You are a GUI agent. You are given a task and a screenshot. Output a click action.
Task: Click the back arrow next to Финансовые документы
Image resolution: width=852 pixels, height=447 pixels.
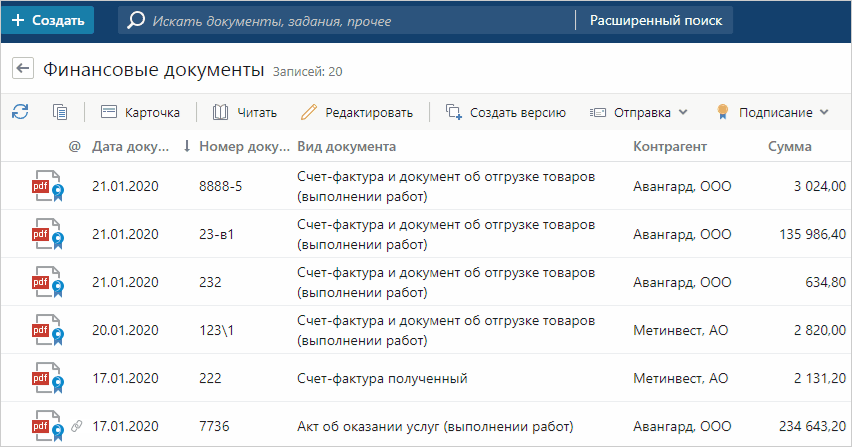click(x=22, y=69)
